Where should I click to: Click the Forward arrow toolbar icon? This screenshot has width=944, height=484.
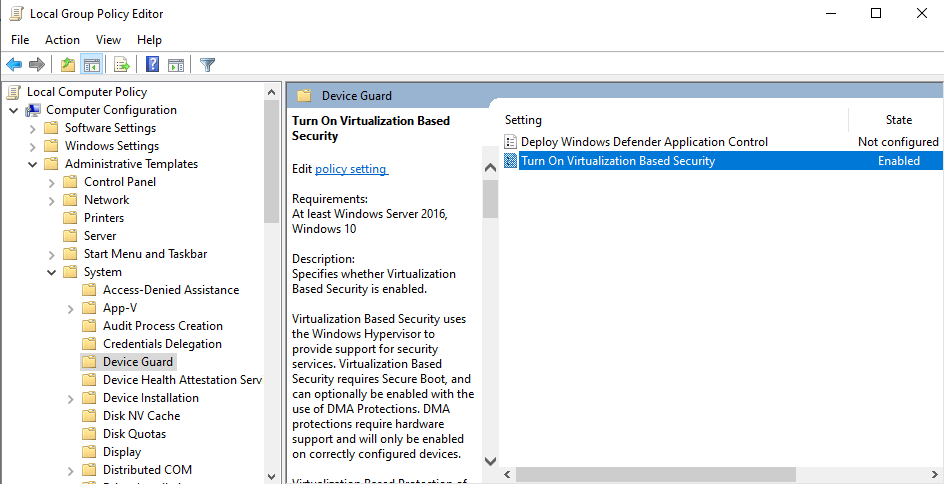(x=37, y=64)
